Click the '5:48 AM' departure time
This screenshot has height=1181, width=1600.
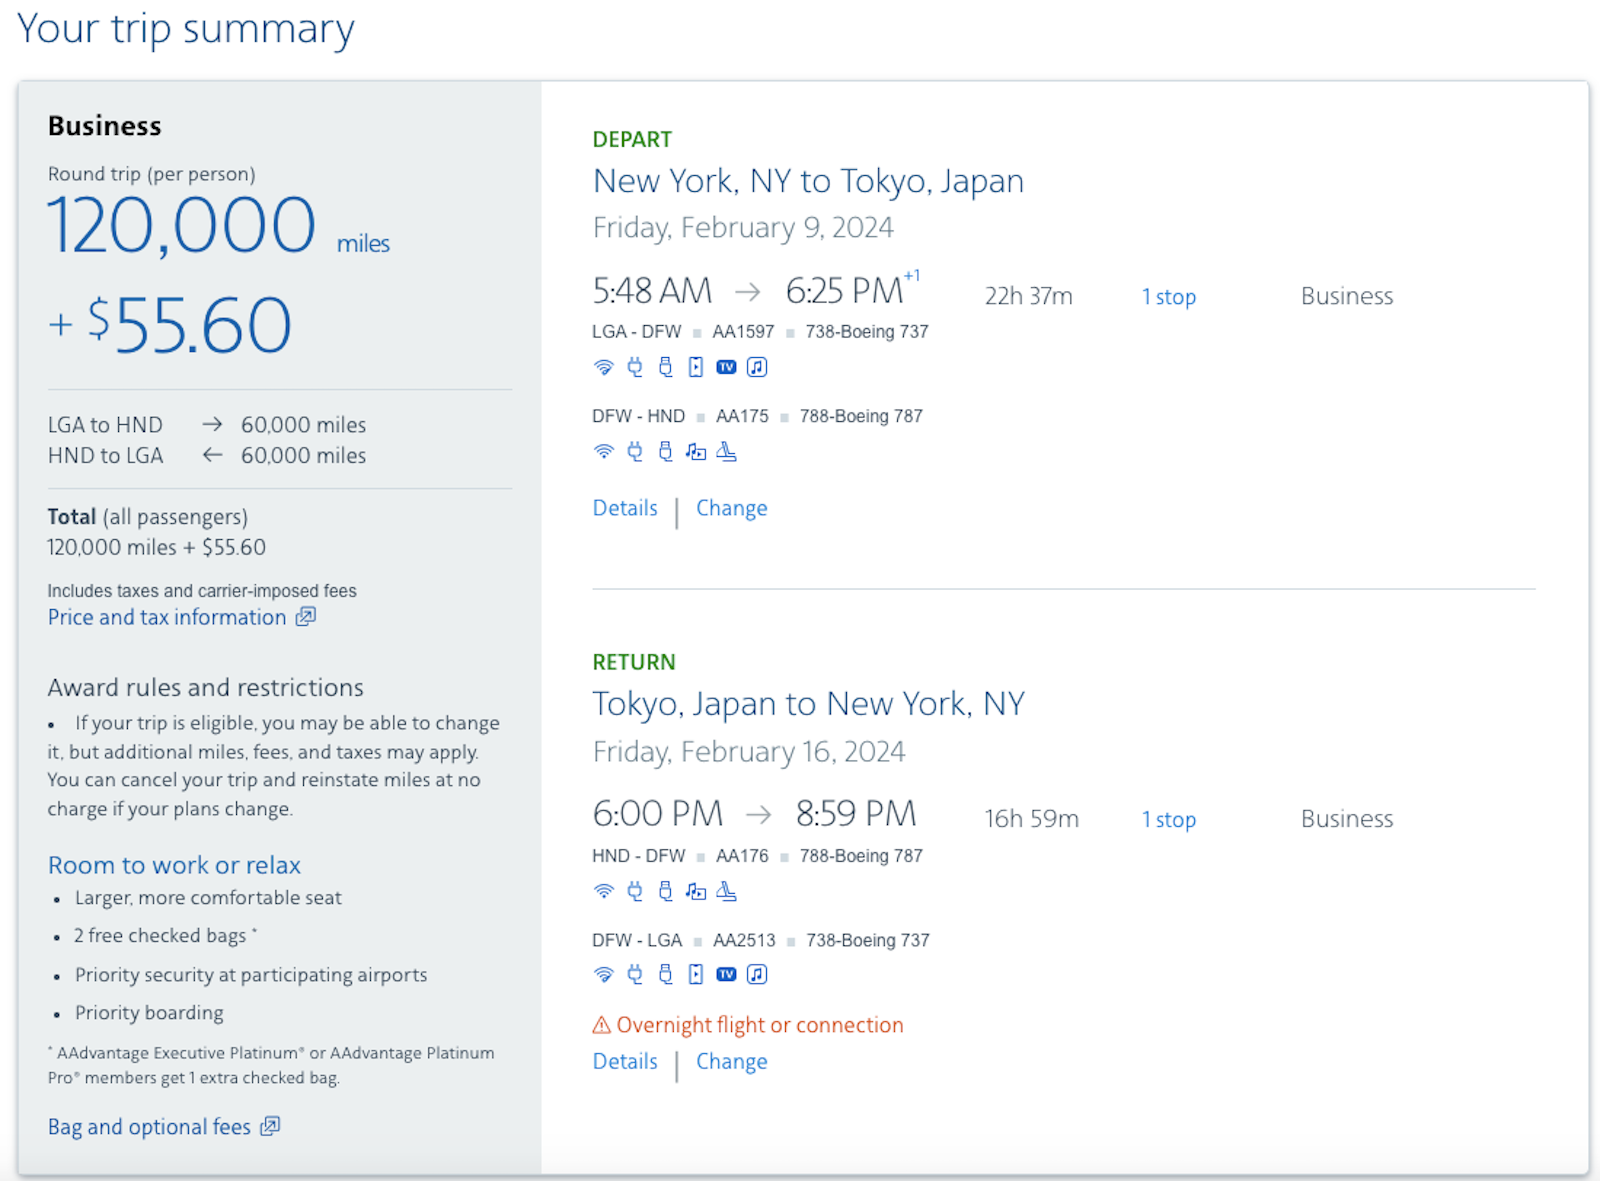click(x=652, y=291)
